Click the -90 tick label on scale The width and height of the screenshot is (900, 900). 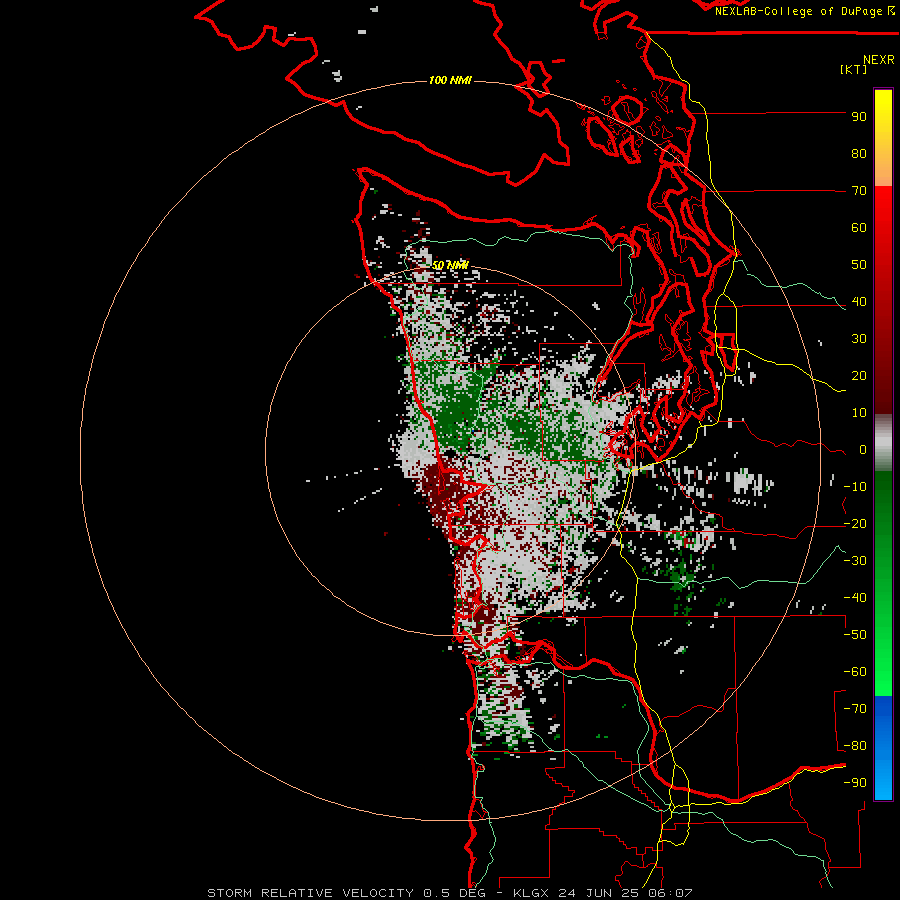[855, 783]
